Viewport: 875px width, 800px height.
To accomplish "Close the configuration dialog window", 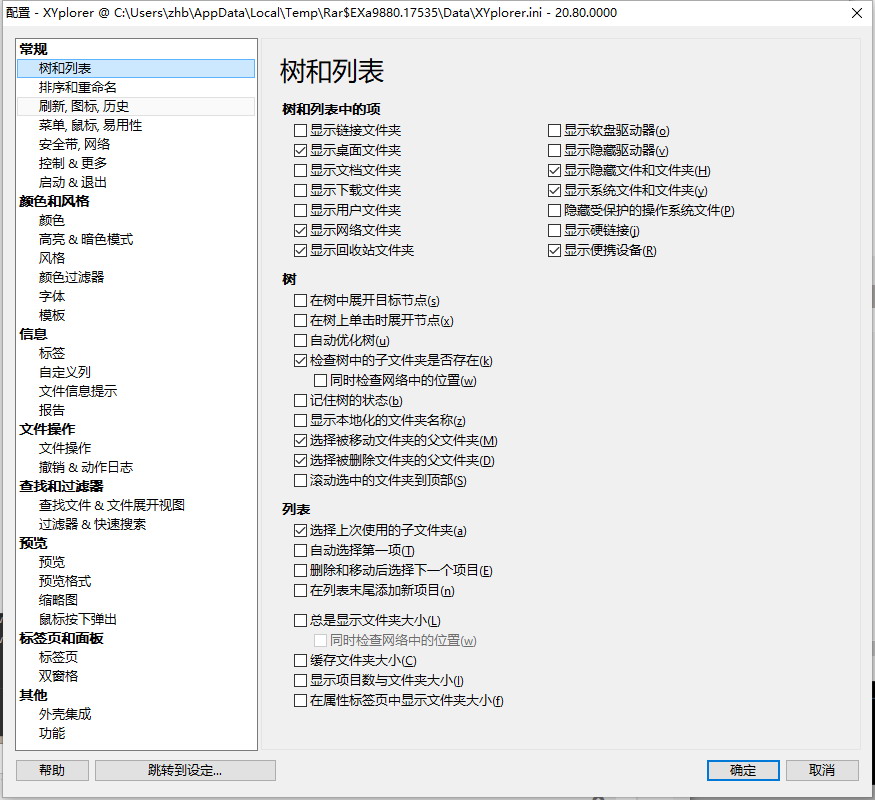I will [x=856, y=13].
